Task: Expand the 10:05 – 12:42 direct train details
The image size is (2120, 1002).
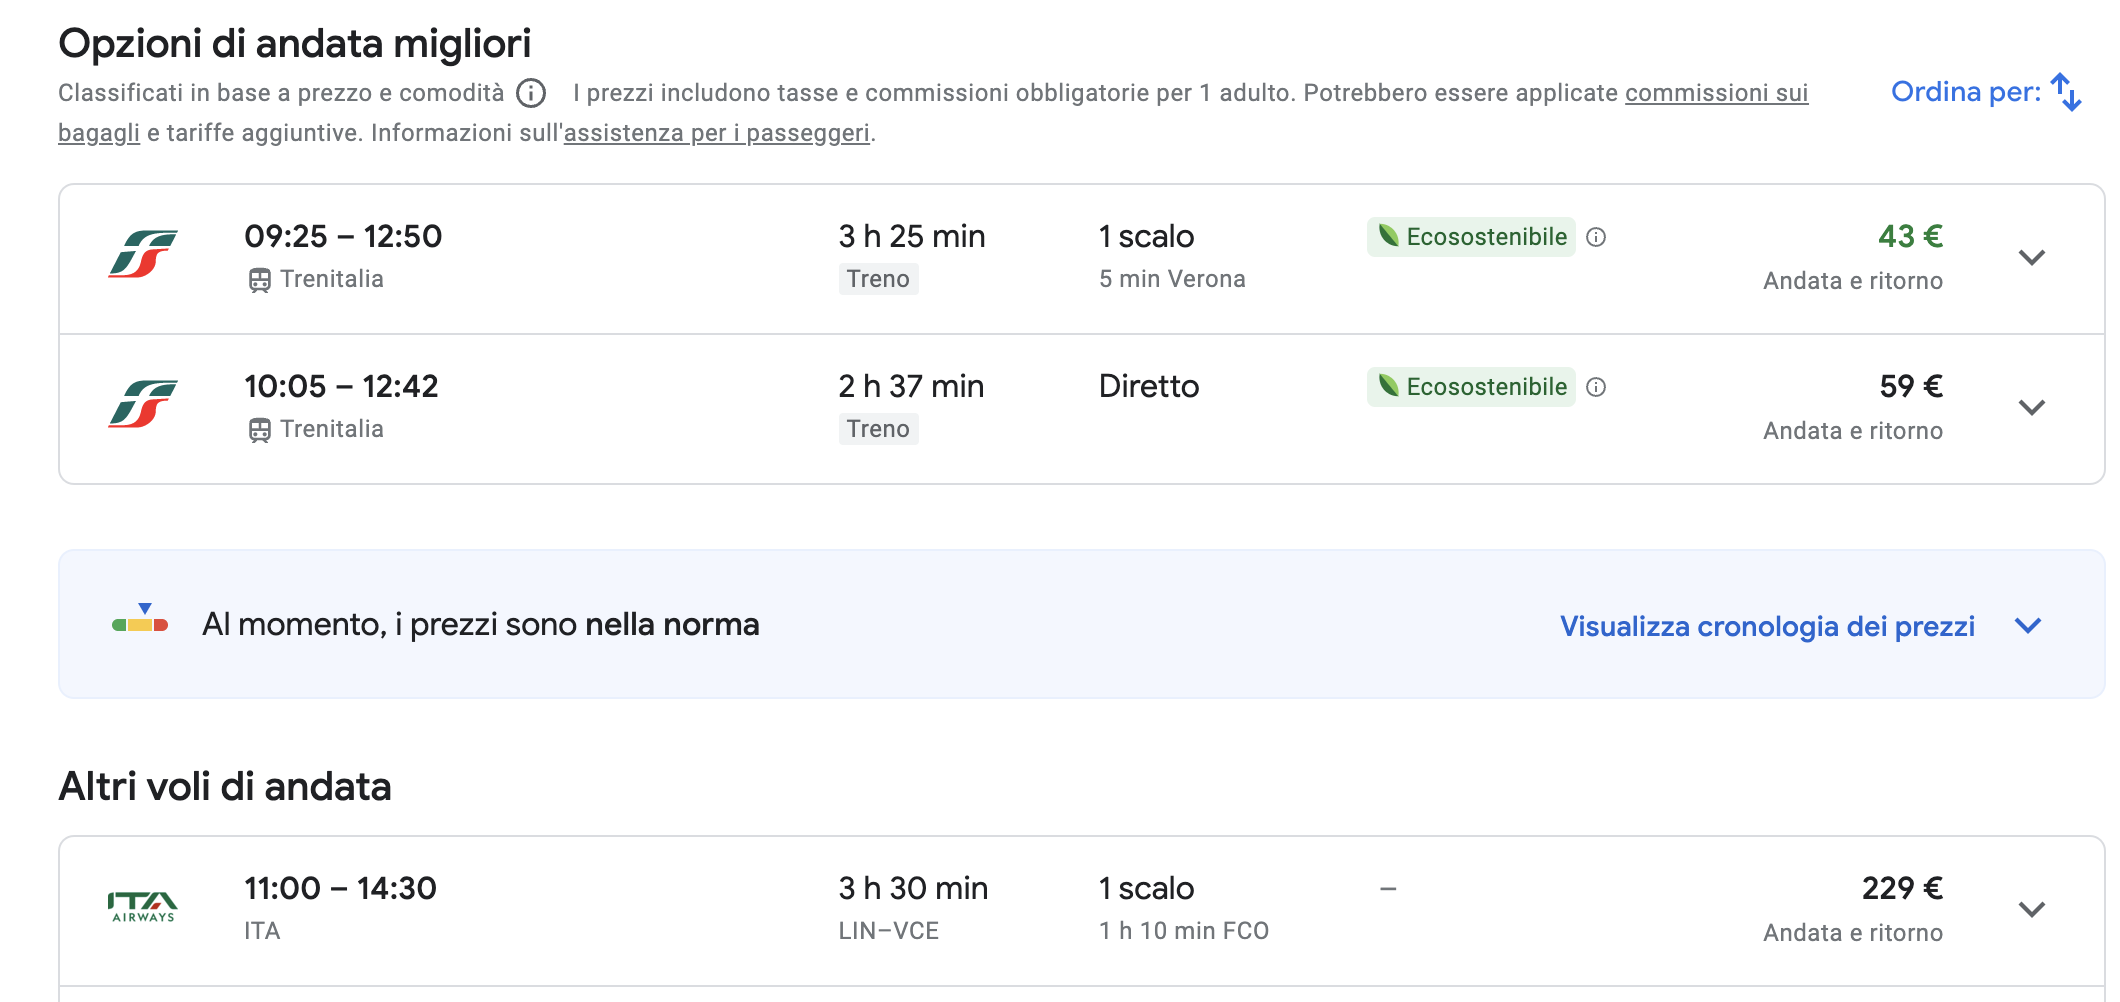Action: 2031,408
